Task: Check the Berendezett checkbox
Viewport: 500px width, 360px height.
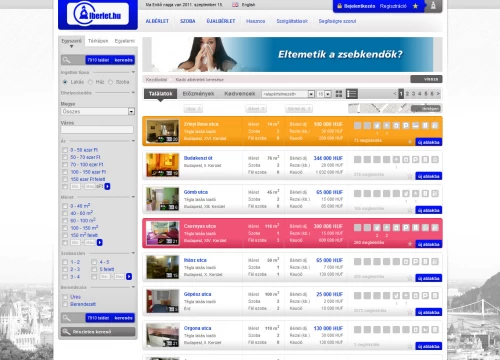Action: coord(65,304)
